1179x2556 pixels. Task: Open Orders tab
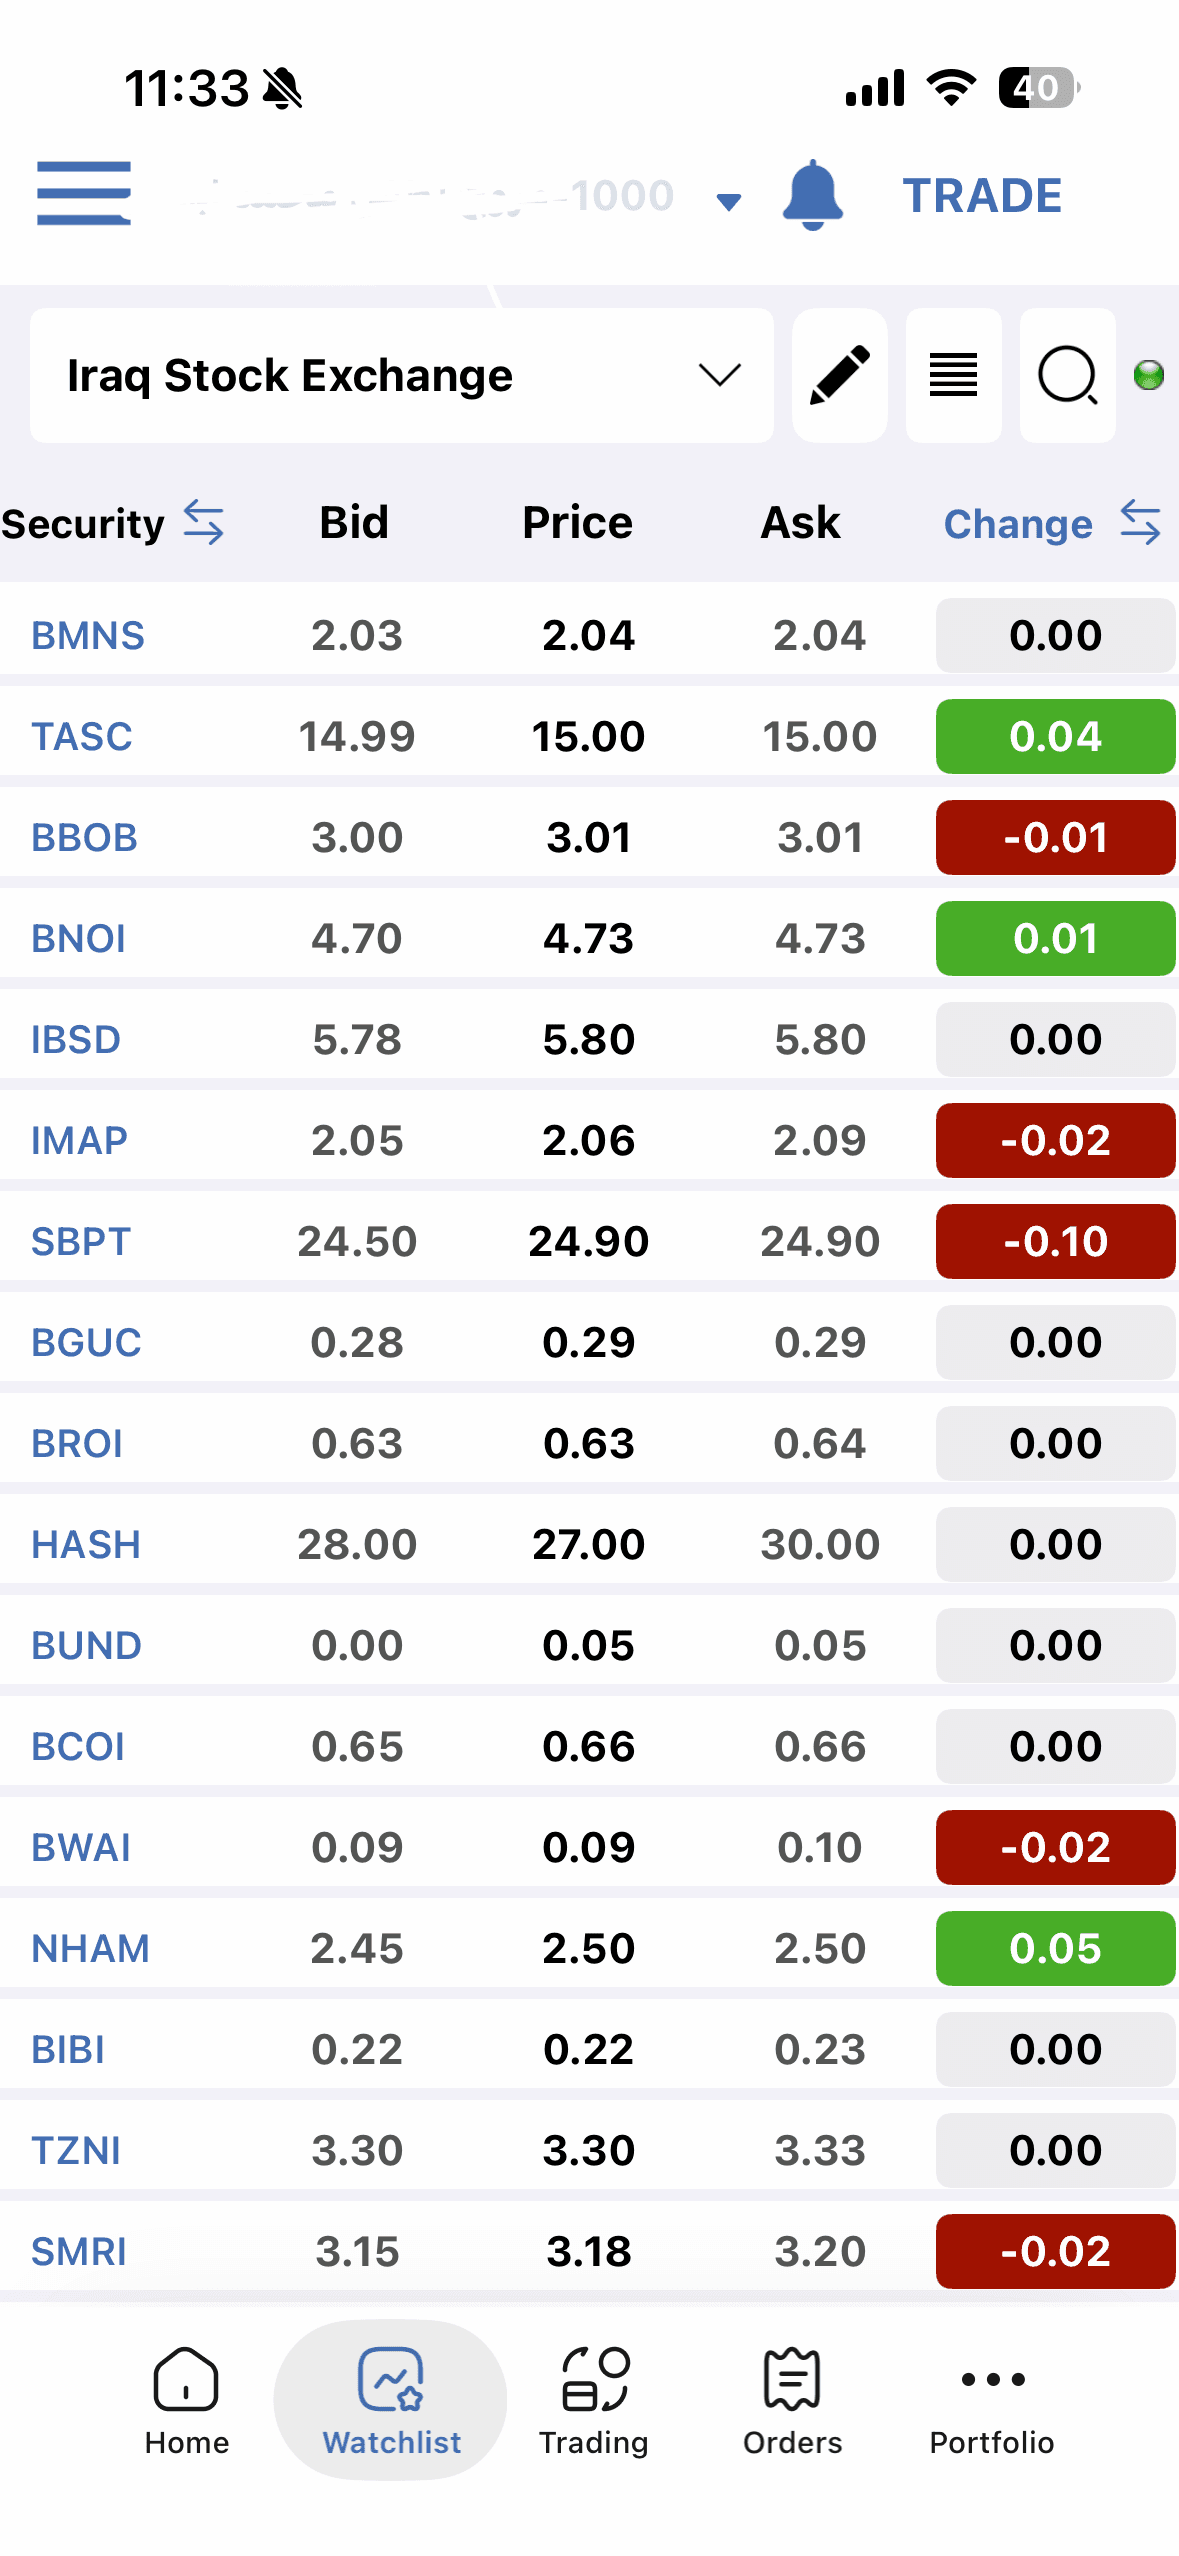[792, 2399]
